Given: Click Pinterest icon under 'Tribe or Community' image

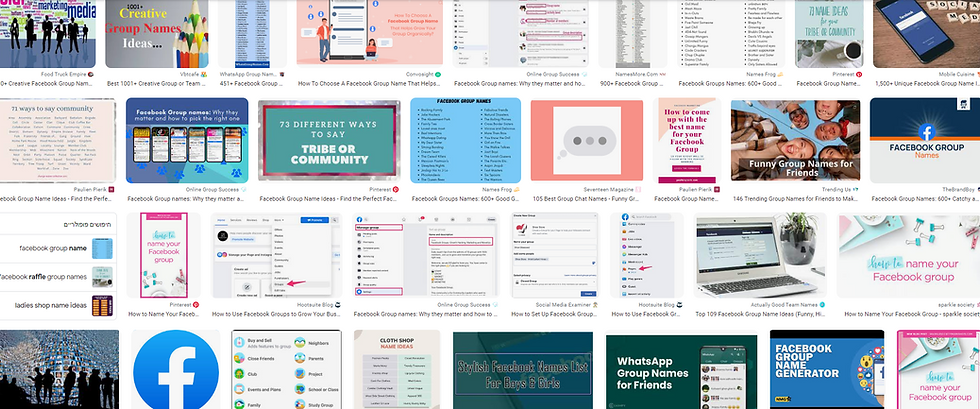Looking at the screenshot, I should (396, 189).
